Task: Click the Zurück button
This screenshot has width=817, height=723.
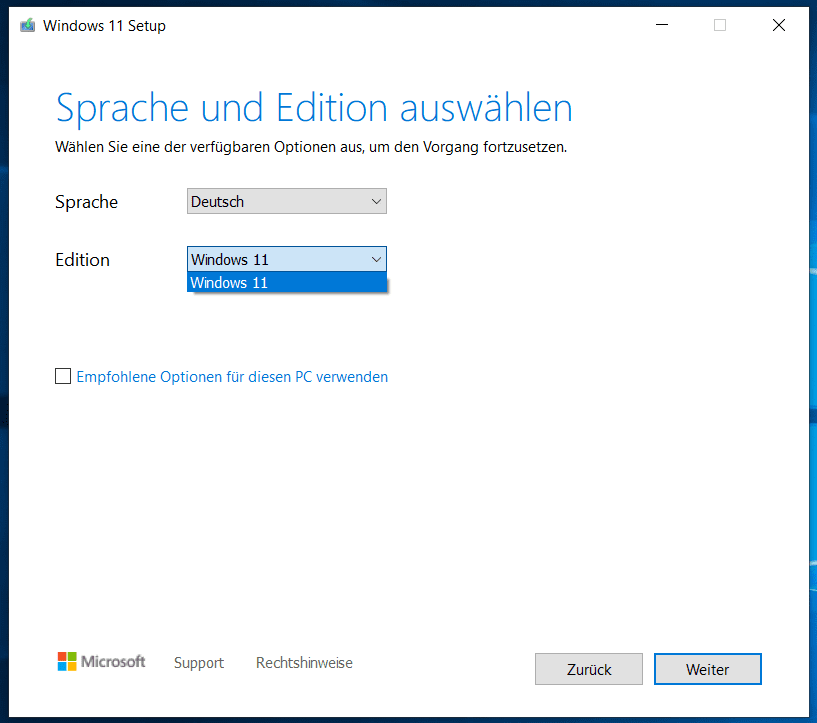Action: pyautogui.click(x=589, y=669)
